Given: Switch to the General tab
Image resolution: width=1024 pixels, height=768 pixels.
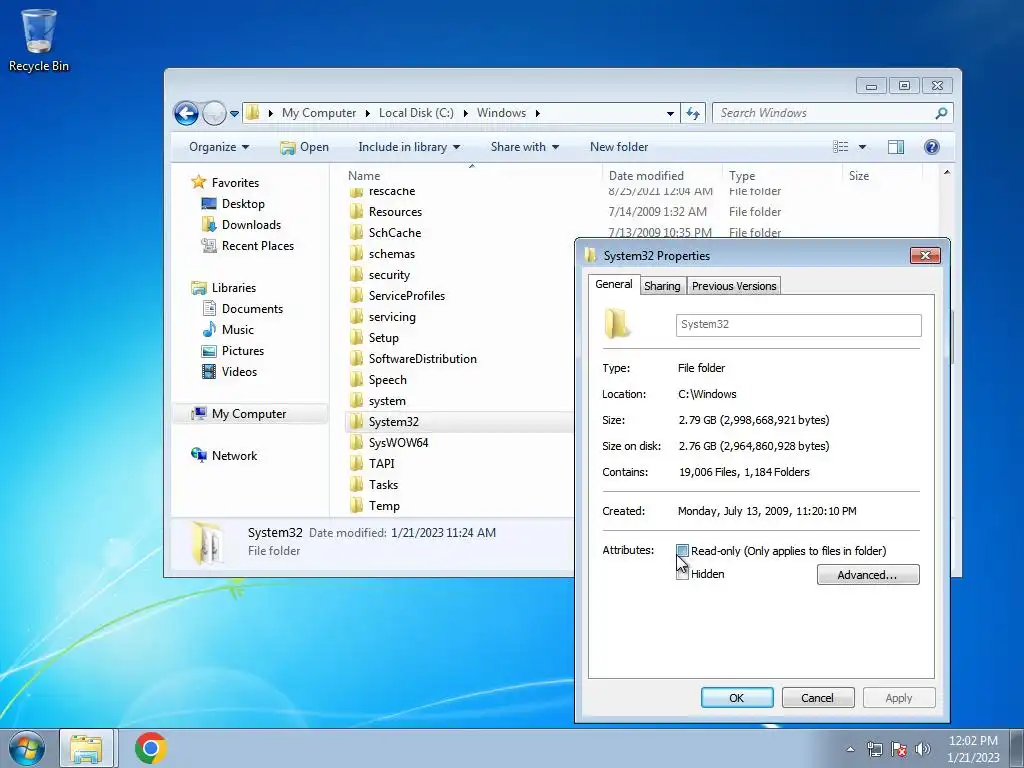Looking at the screenshot, I should coord(613,284).
